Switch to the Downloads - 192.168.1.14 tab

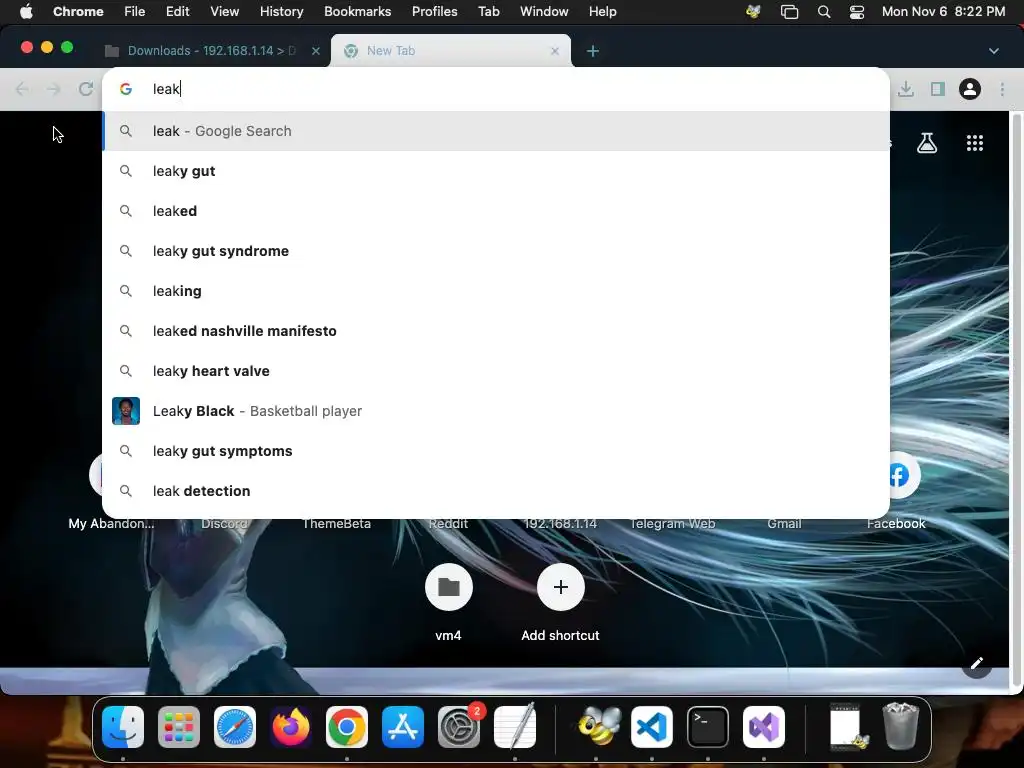[x=210, y=51]
